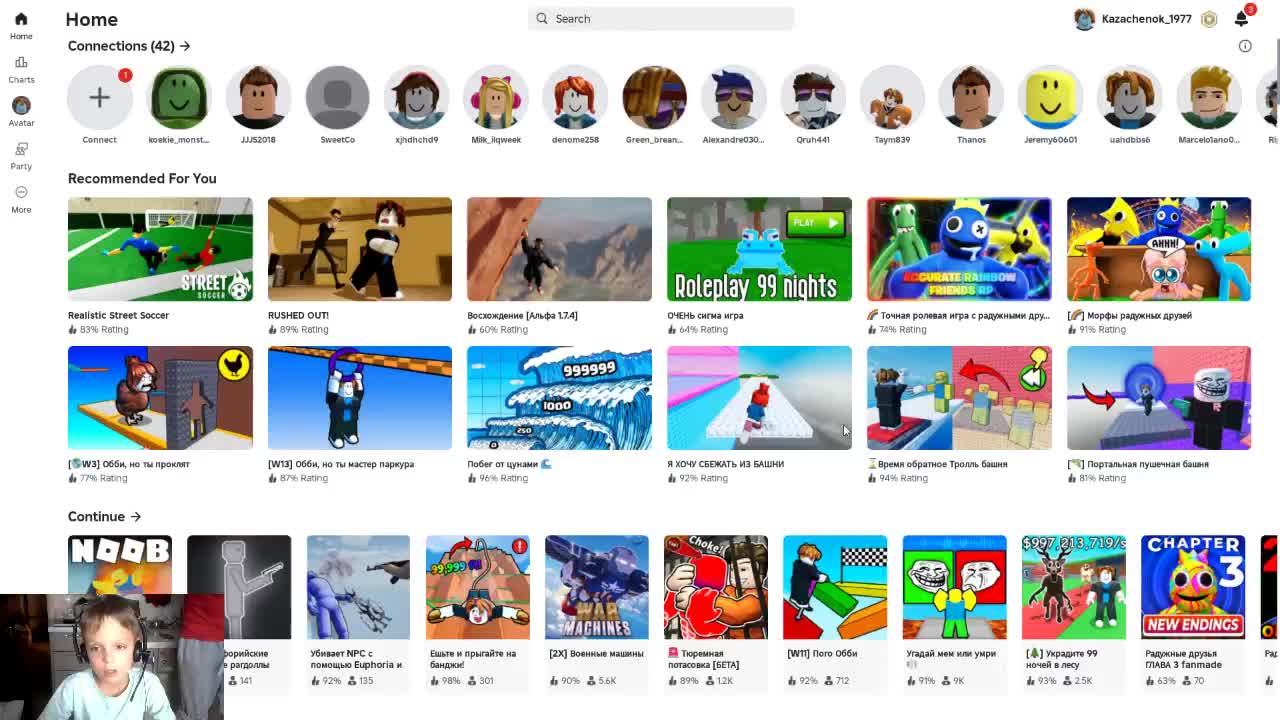Open koekie_monst friend avatar
This screenshot has height=720, width=1280.
[x=179, y=97]
